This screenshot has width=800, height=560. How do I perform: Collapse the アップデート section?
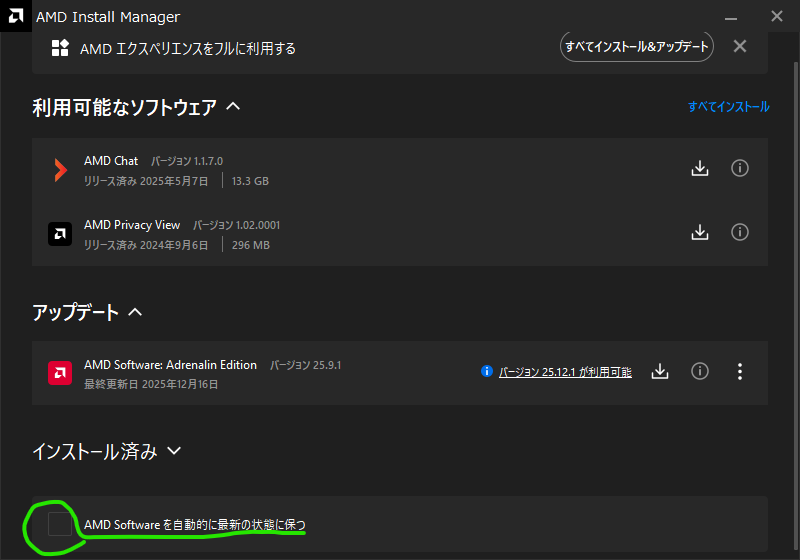coord(135,312)
